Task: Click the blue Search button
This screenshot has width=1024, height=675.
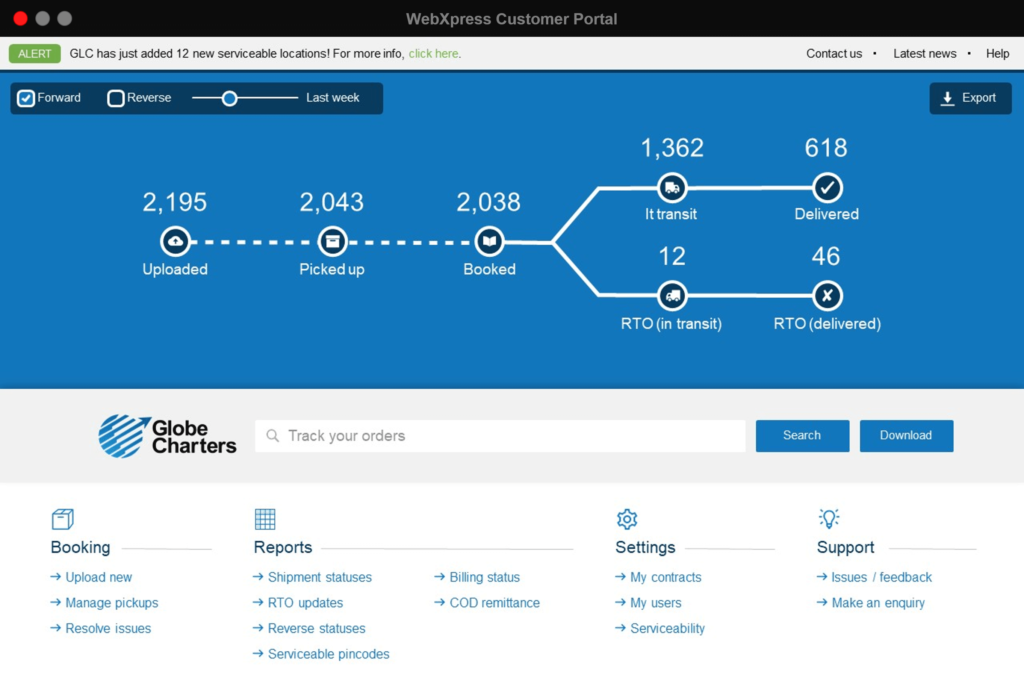Action: (802, 436)
